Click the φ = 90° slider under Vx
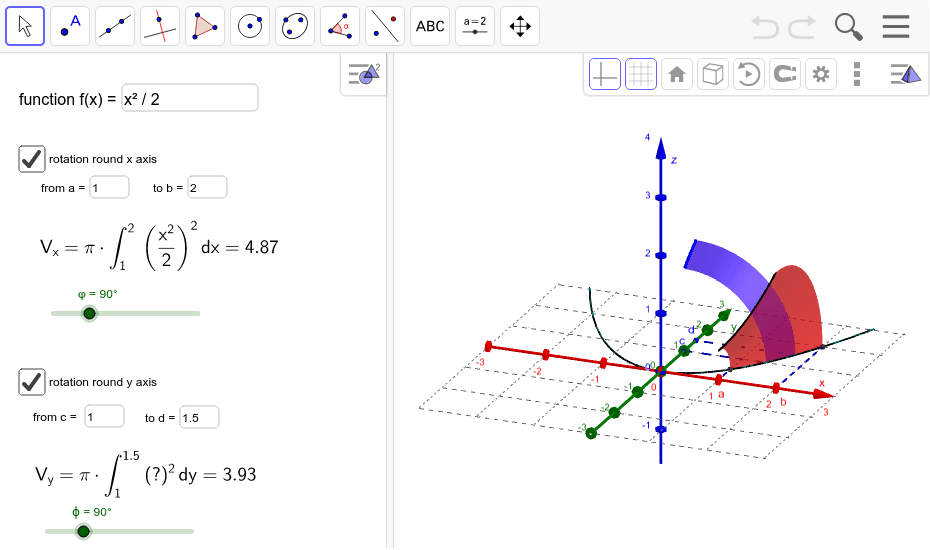 coord(90,313)
